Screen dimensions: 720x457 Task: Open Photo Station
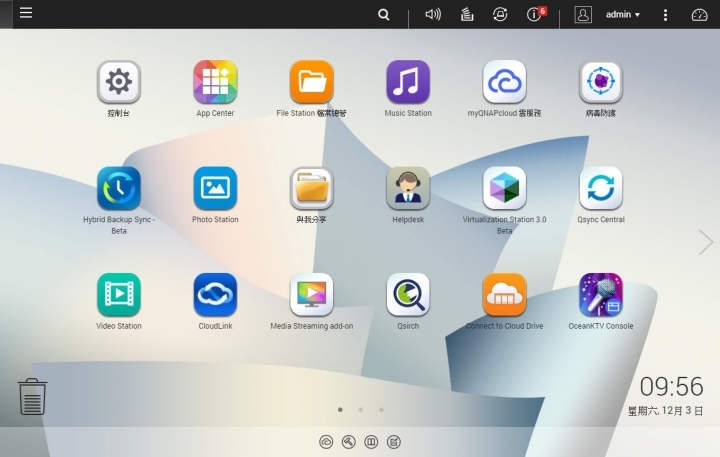tap(215, 188)
